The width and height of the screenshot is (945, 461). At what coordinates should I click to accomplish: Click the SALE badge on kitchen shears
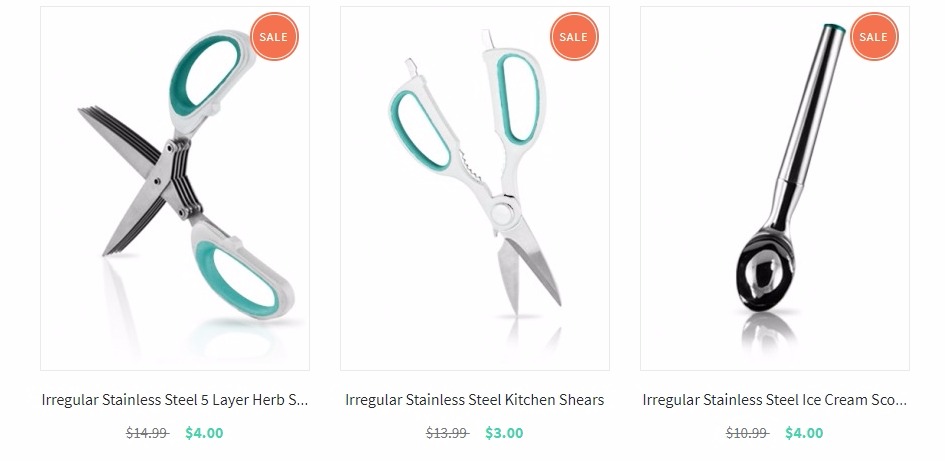coord(574,37)
